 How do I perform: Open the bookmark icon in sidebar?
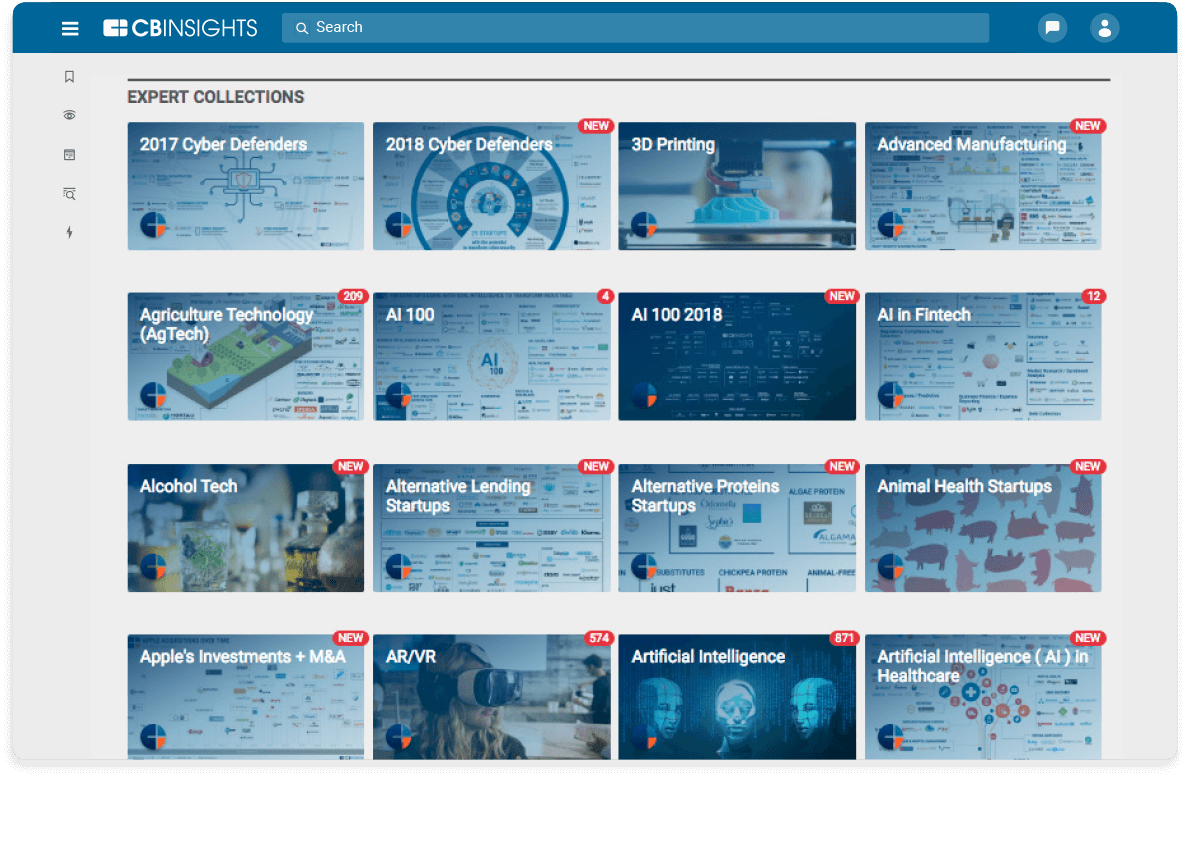pyautogui.click(x=69, y=77)
